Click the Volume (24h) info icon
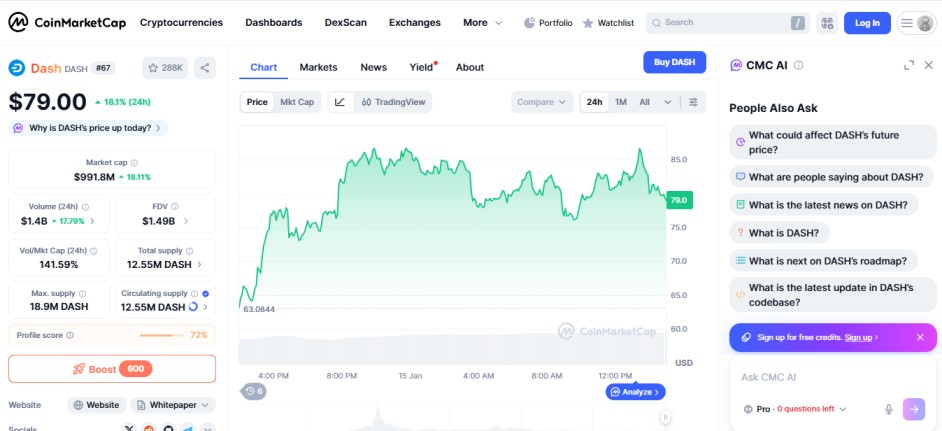The height and width of the screenshot is (431, 942). [x=85, y=206]
